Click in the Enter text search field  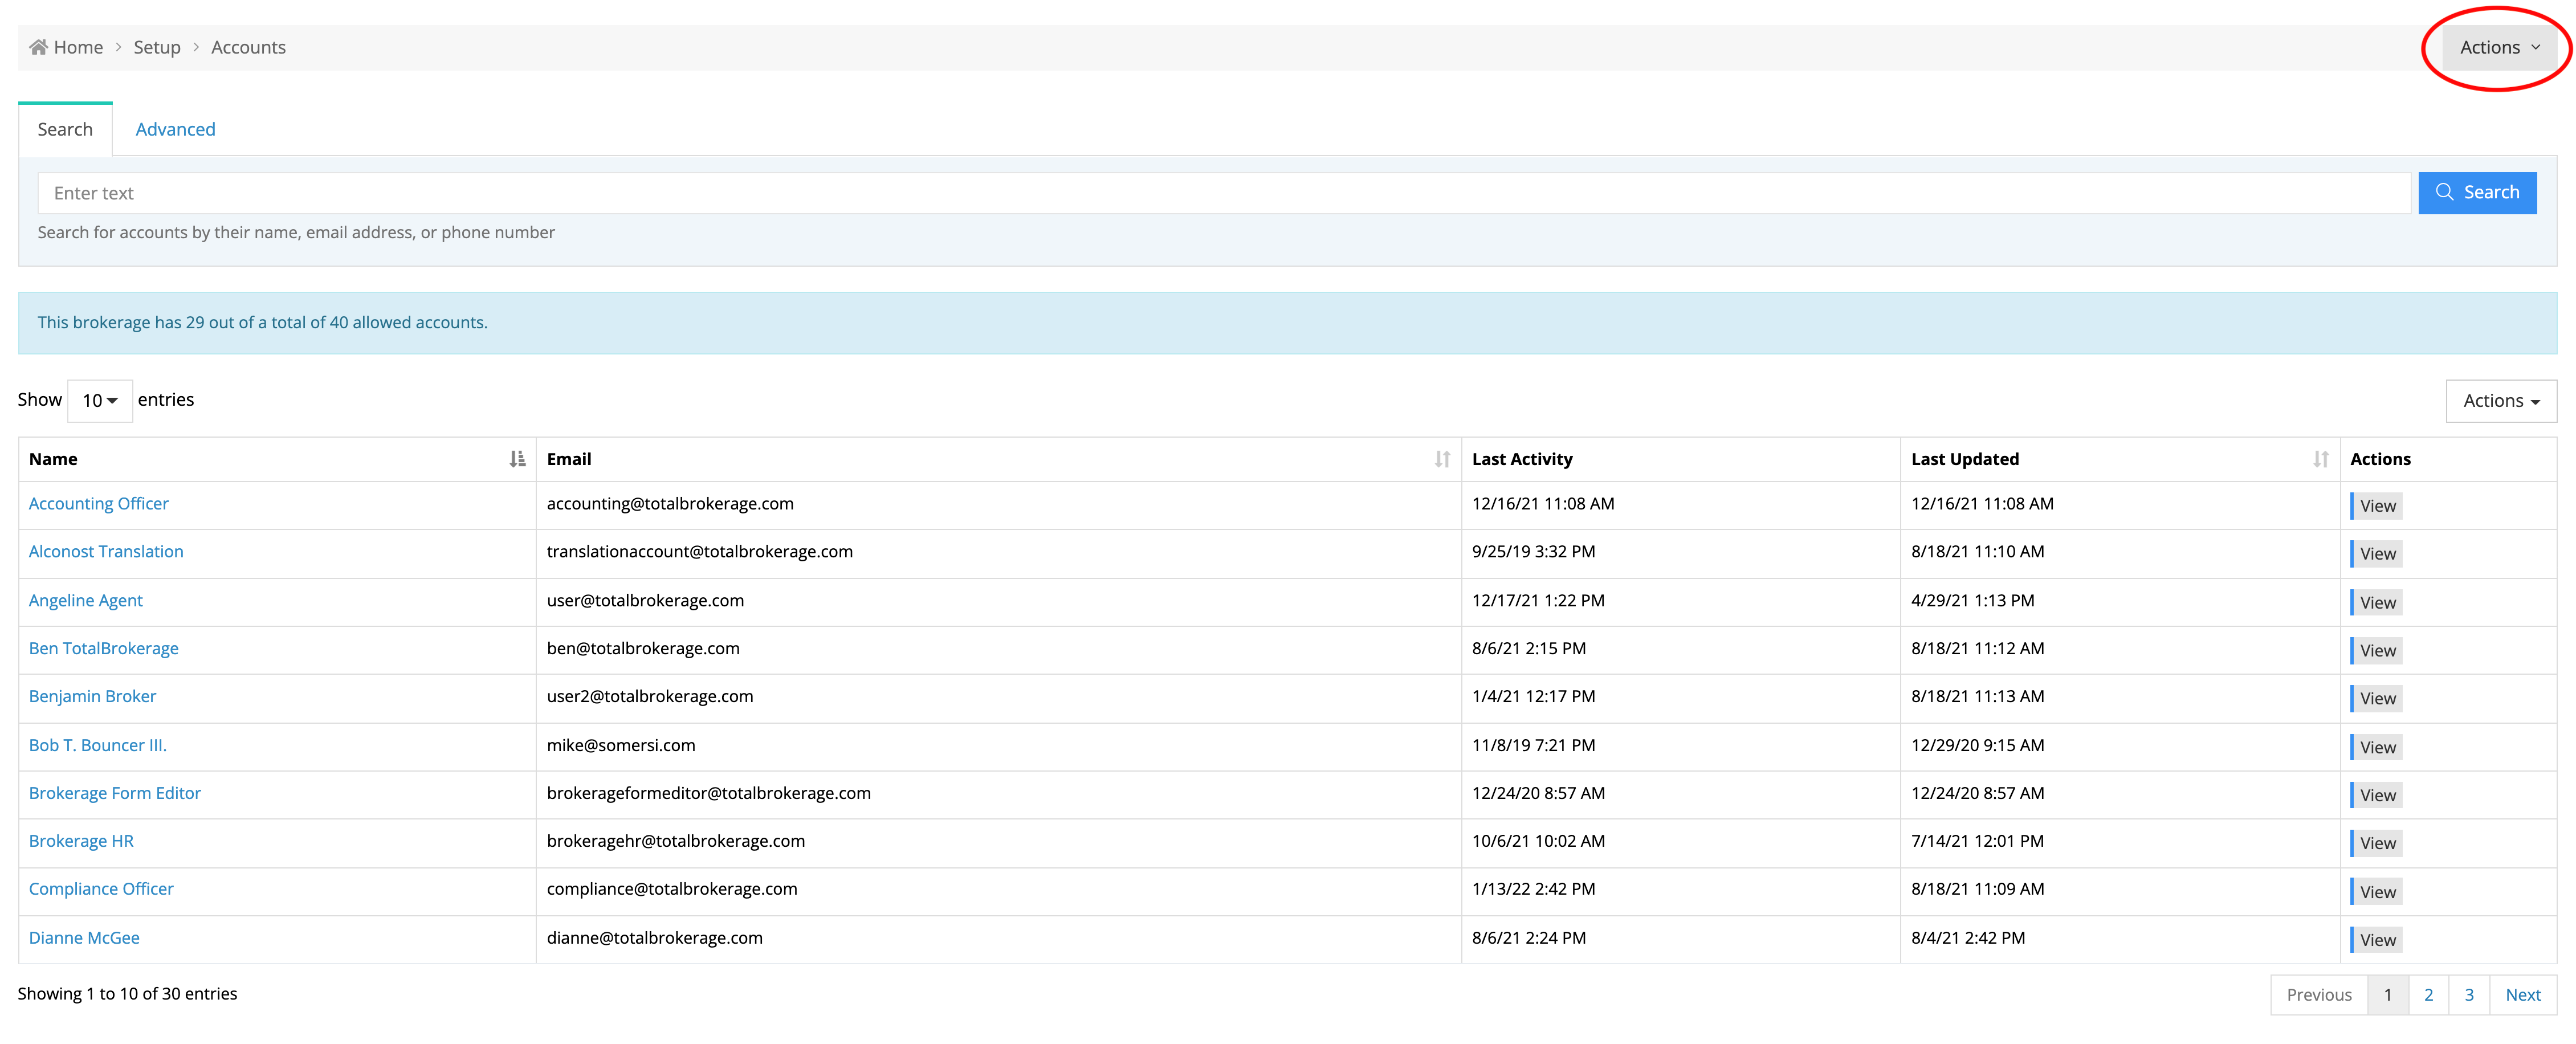pos(1223,193)
